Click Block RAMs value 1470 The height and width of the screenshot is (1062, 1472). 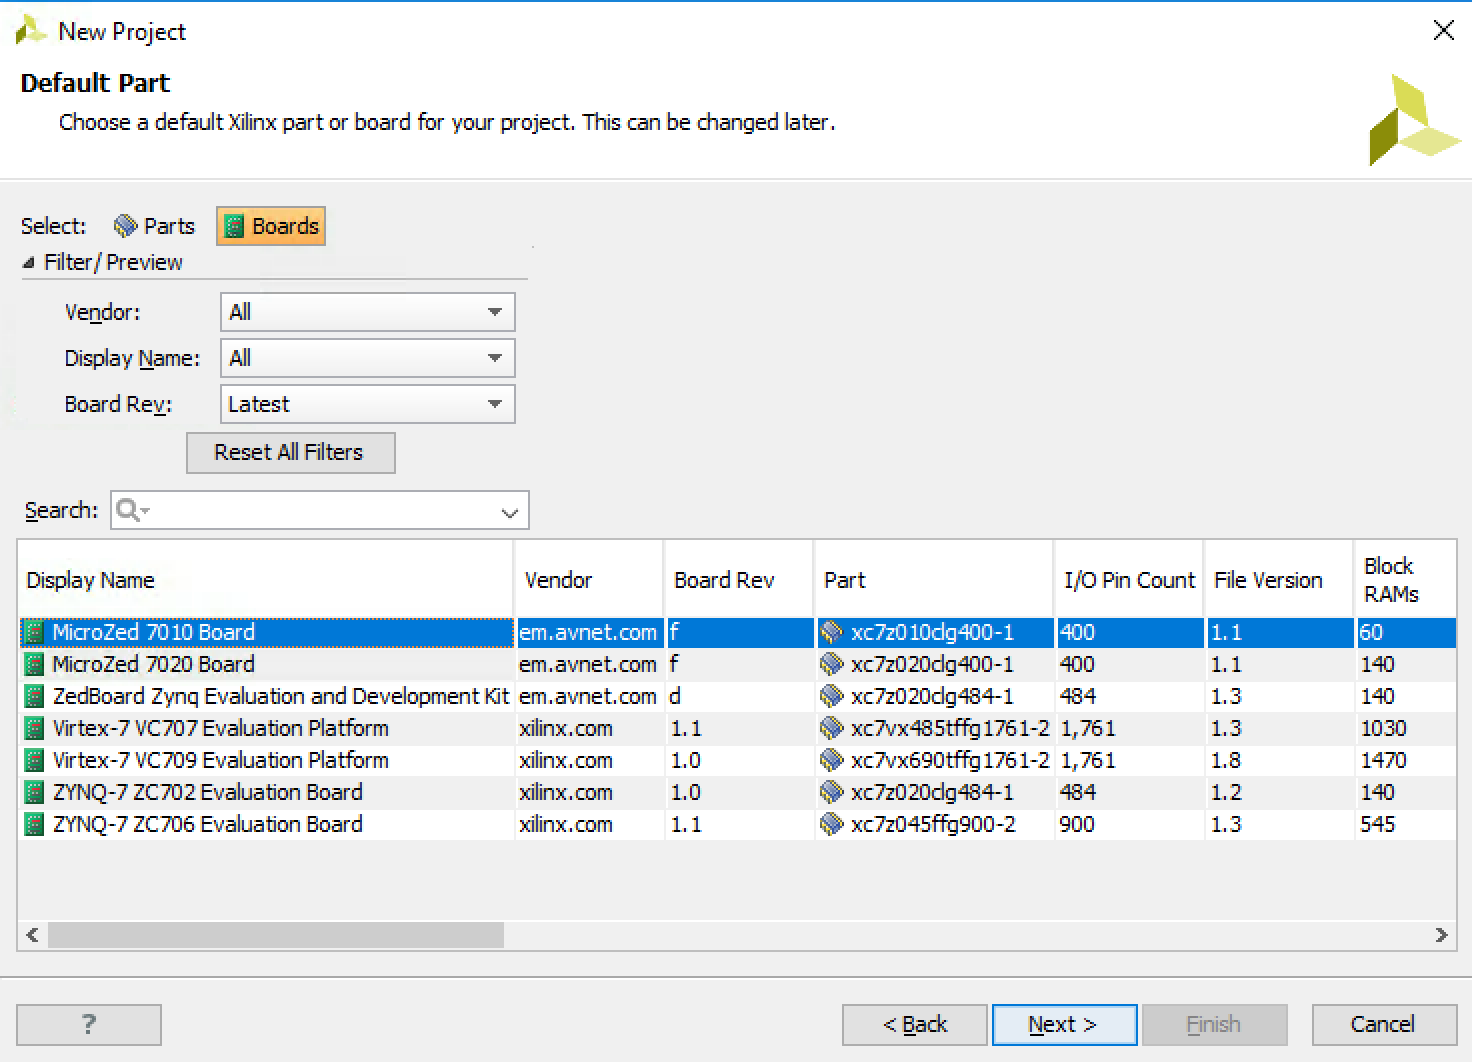pyautogui.click(x=1383, y=761)
